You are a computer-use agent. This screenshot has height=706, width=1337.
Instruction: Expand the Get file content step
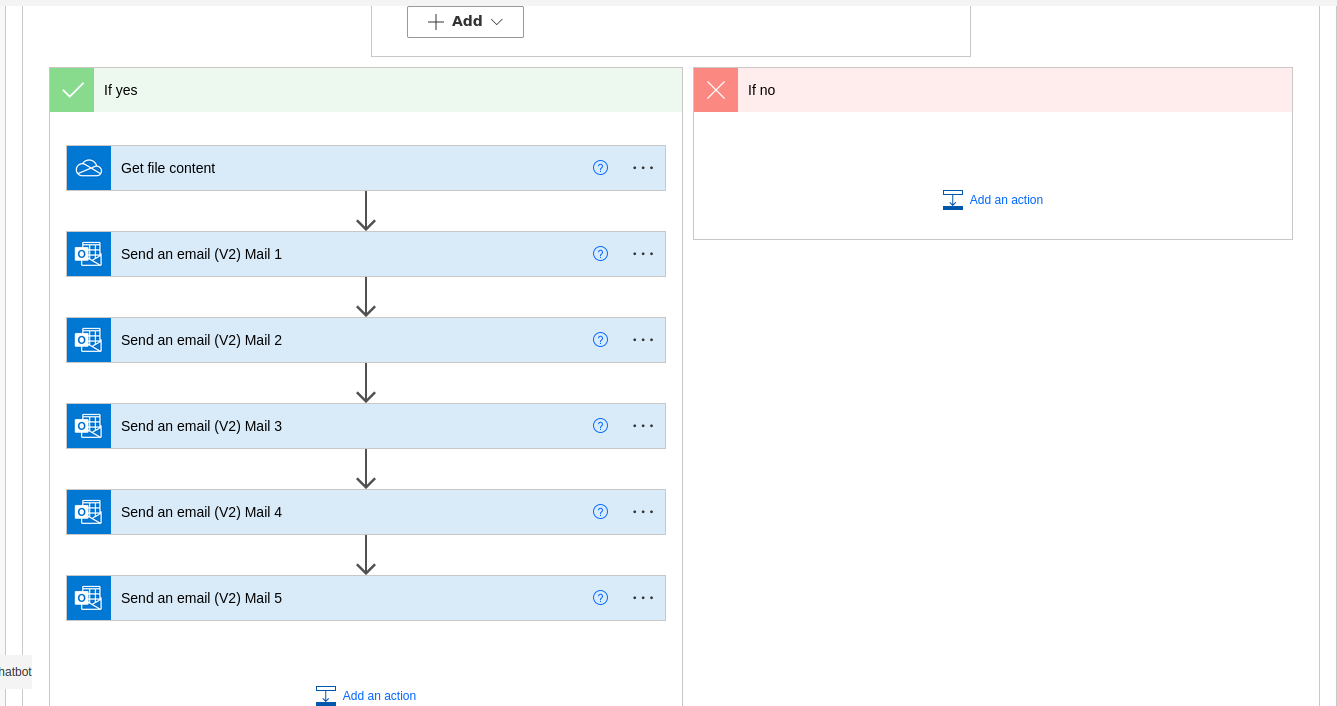[x=366, y=168]
